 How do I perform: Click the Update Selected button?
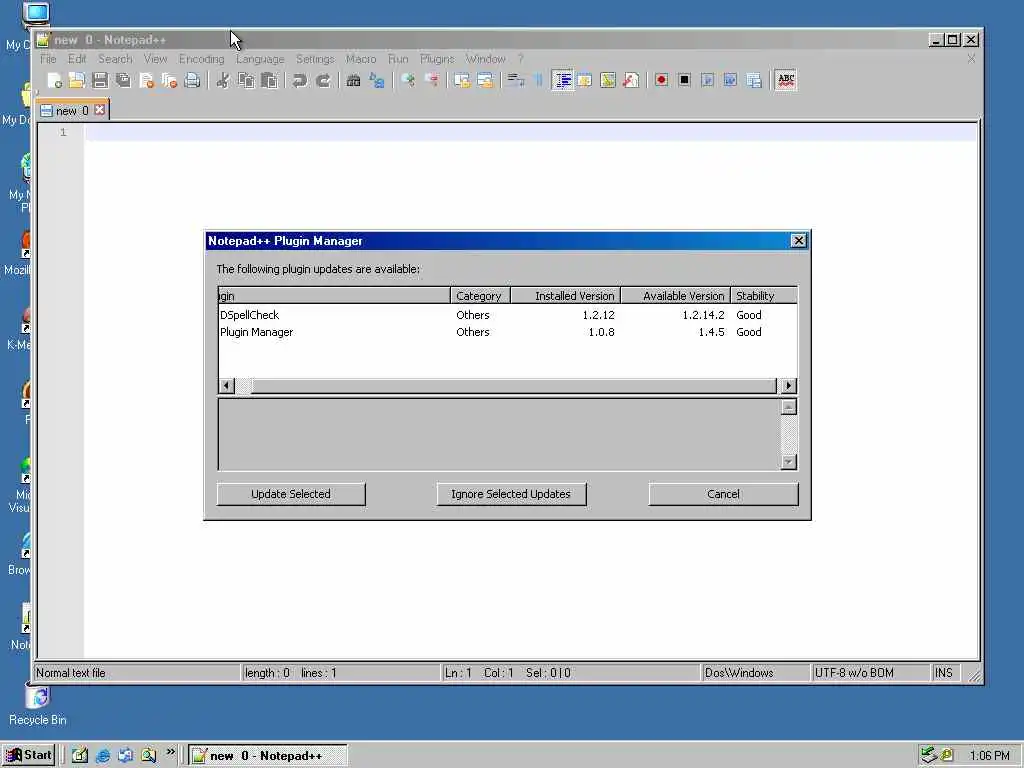[x=291, y=494]
